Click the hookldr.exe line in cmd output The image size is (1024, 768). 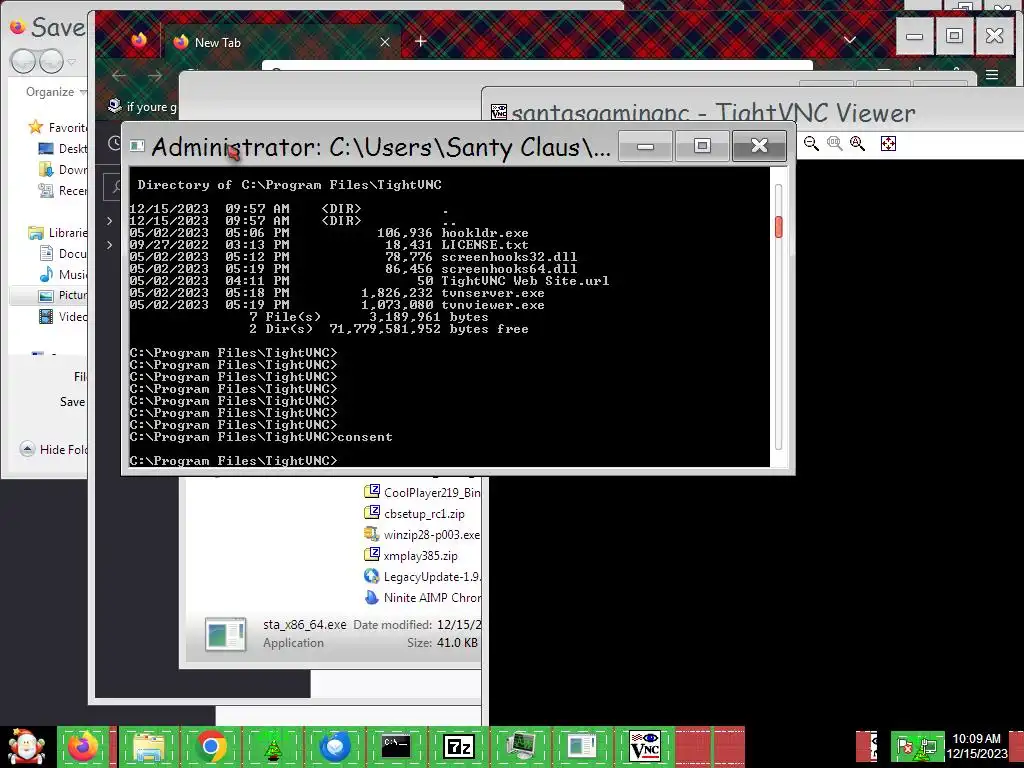coord(329,232)
